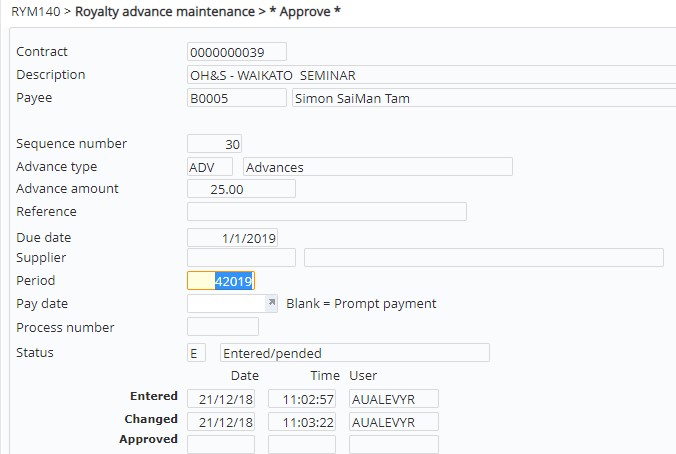Open the Pay date calendar picker icon
This screenshot has height=454, width=676.
(272, 303)
